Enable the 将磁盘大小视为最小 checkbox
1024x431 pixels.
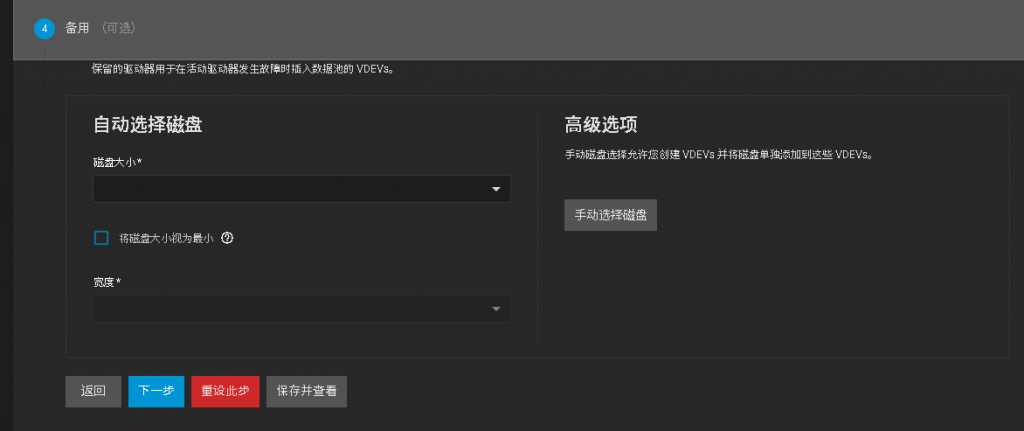pos(101,238)
